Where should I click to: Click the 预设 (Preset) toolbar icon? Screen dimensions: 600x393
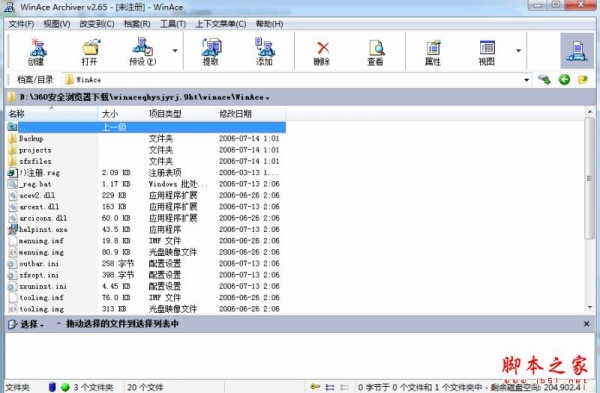click(x=142, y=51)
